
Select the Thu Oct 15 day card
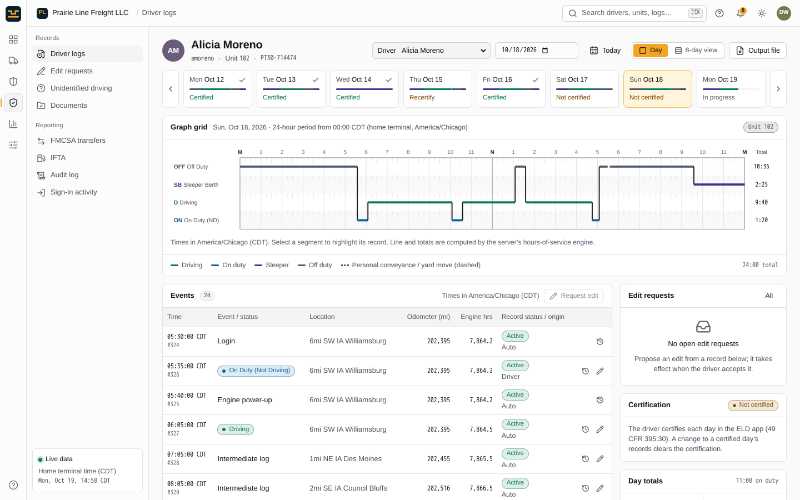click(437, 89)
